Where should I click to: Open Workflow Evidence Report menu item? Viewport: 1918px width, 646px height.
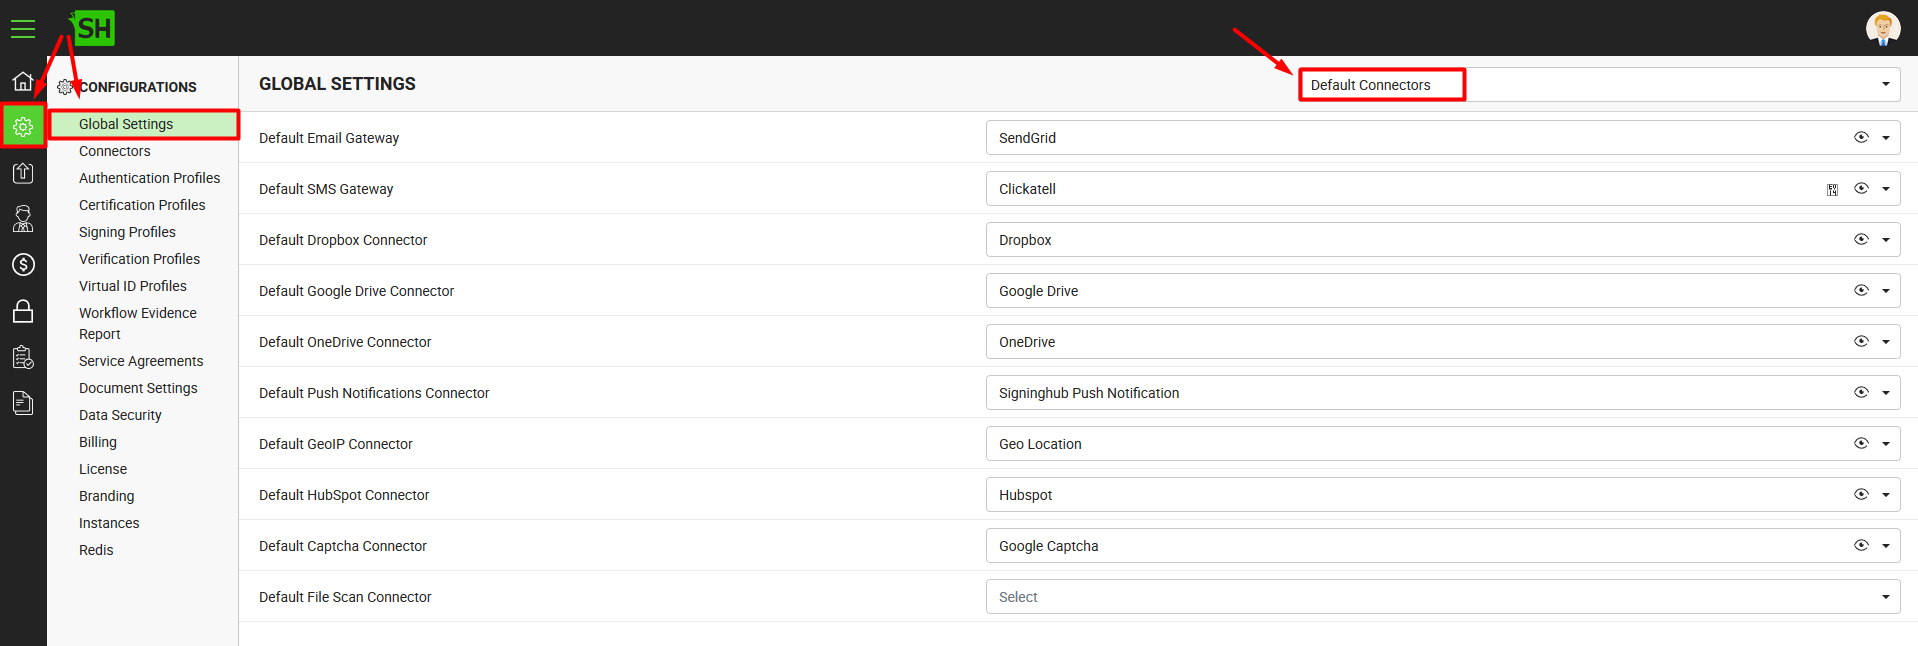point(138,323)
